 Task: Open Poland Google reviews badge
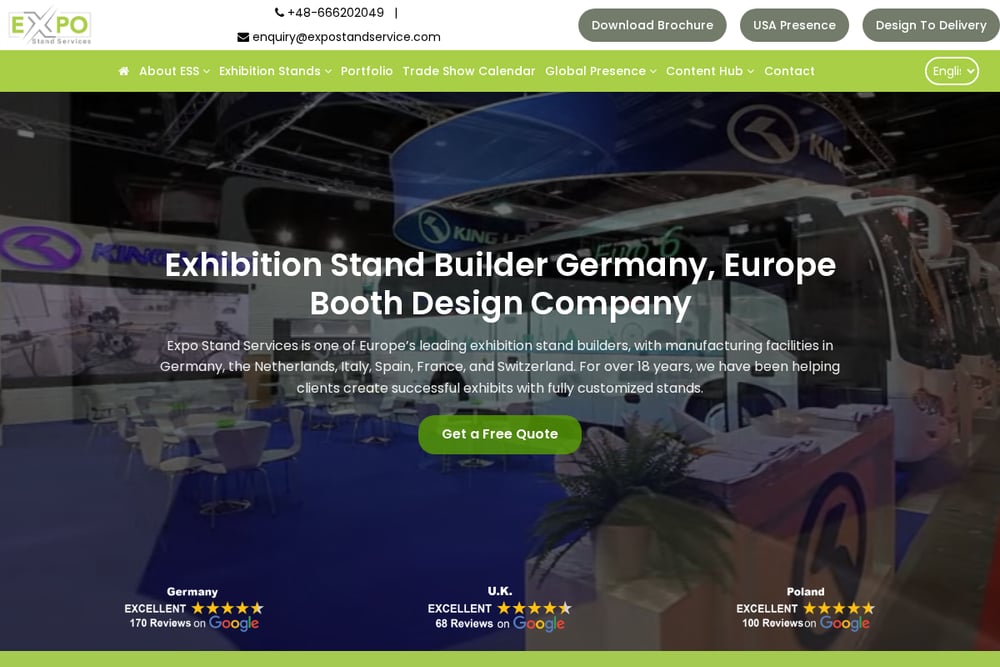tap(805, 609)
